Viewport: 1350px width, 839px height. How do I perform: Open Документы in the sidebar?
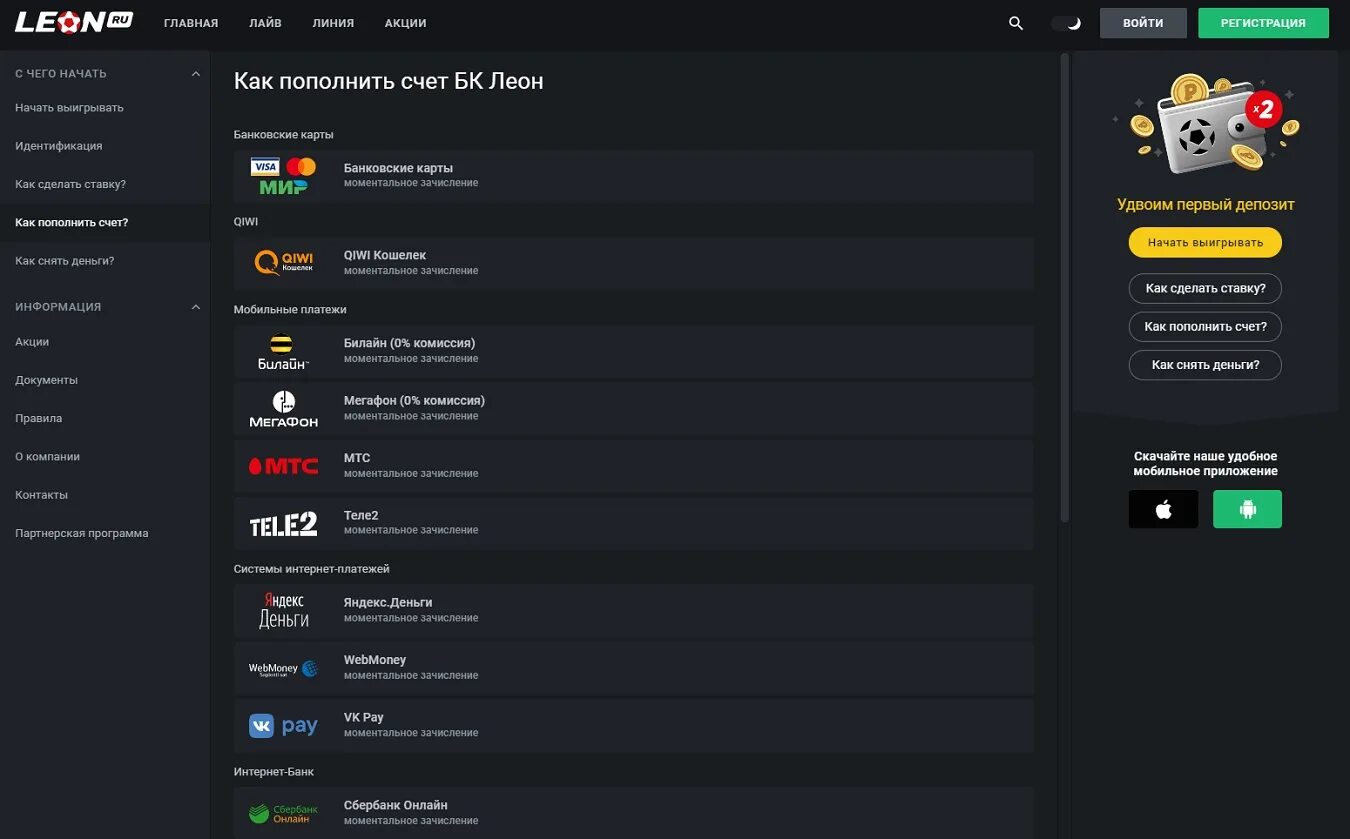click(46, 380)
